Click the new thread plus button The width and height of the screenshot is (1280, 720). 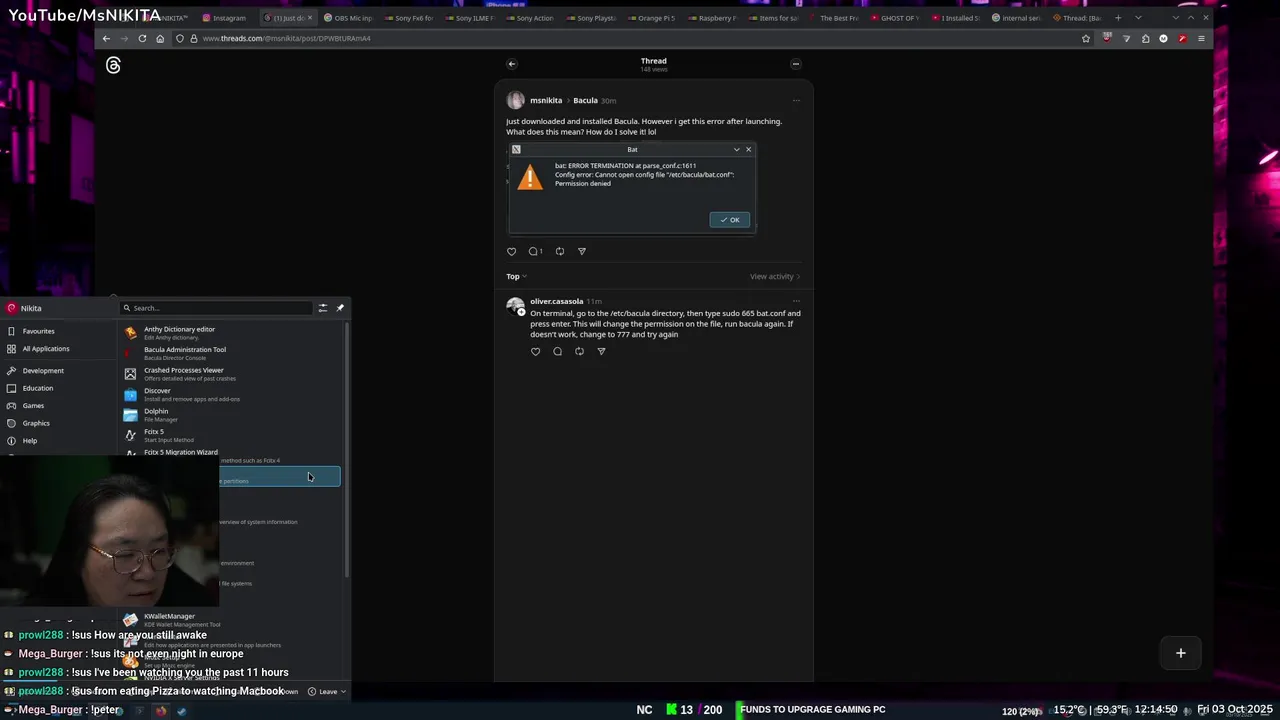click(1181, 653)
